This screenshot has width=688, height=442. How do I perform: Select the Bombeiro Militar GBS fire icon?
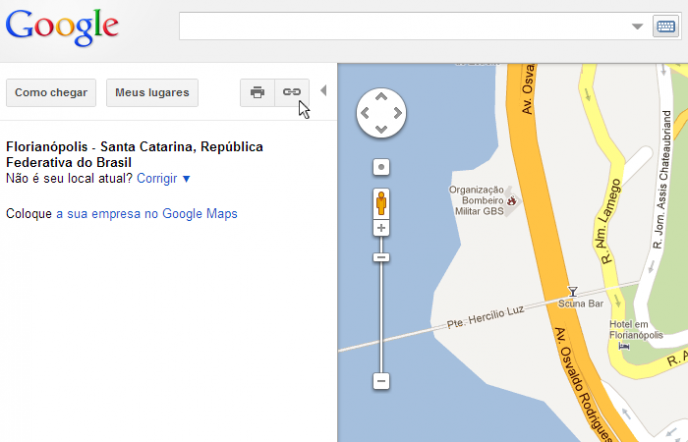pyautogui.click(x=513, y=200)
